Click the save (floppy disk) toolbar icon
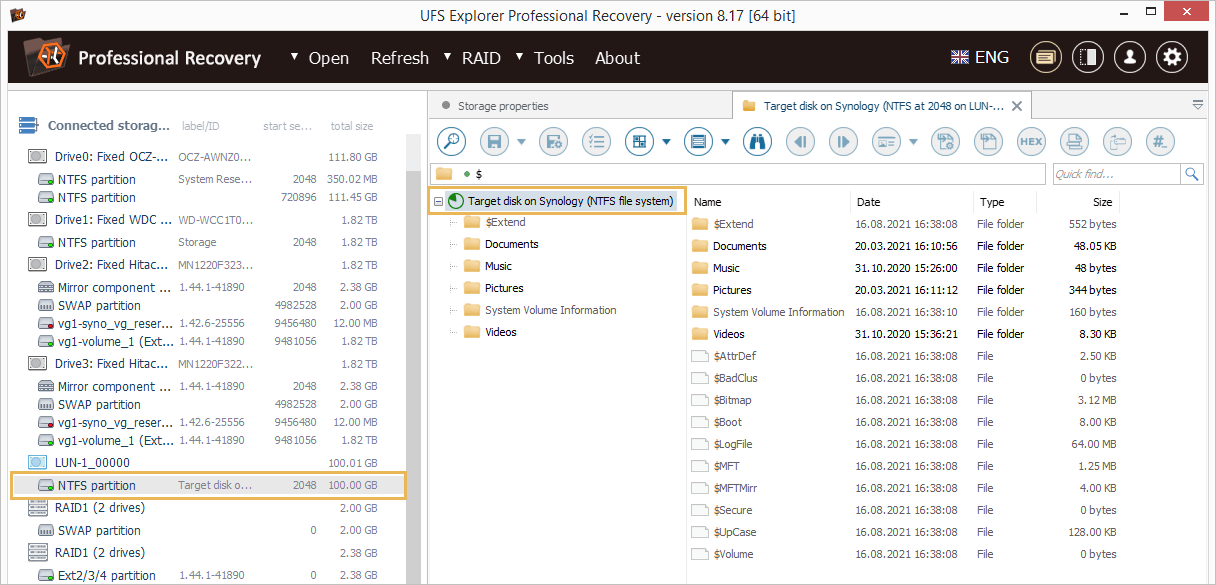The width and height of the screenshot is (1216, 585). (x=495, y=142)
